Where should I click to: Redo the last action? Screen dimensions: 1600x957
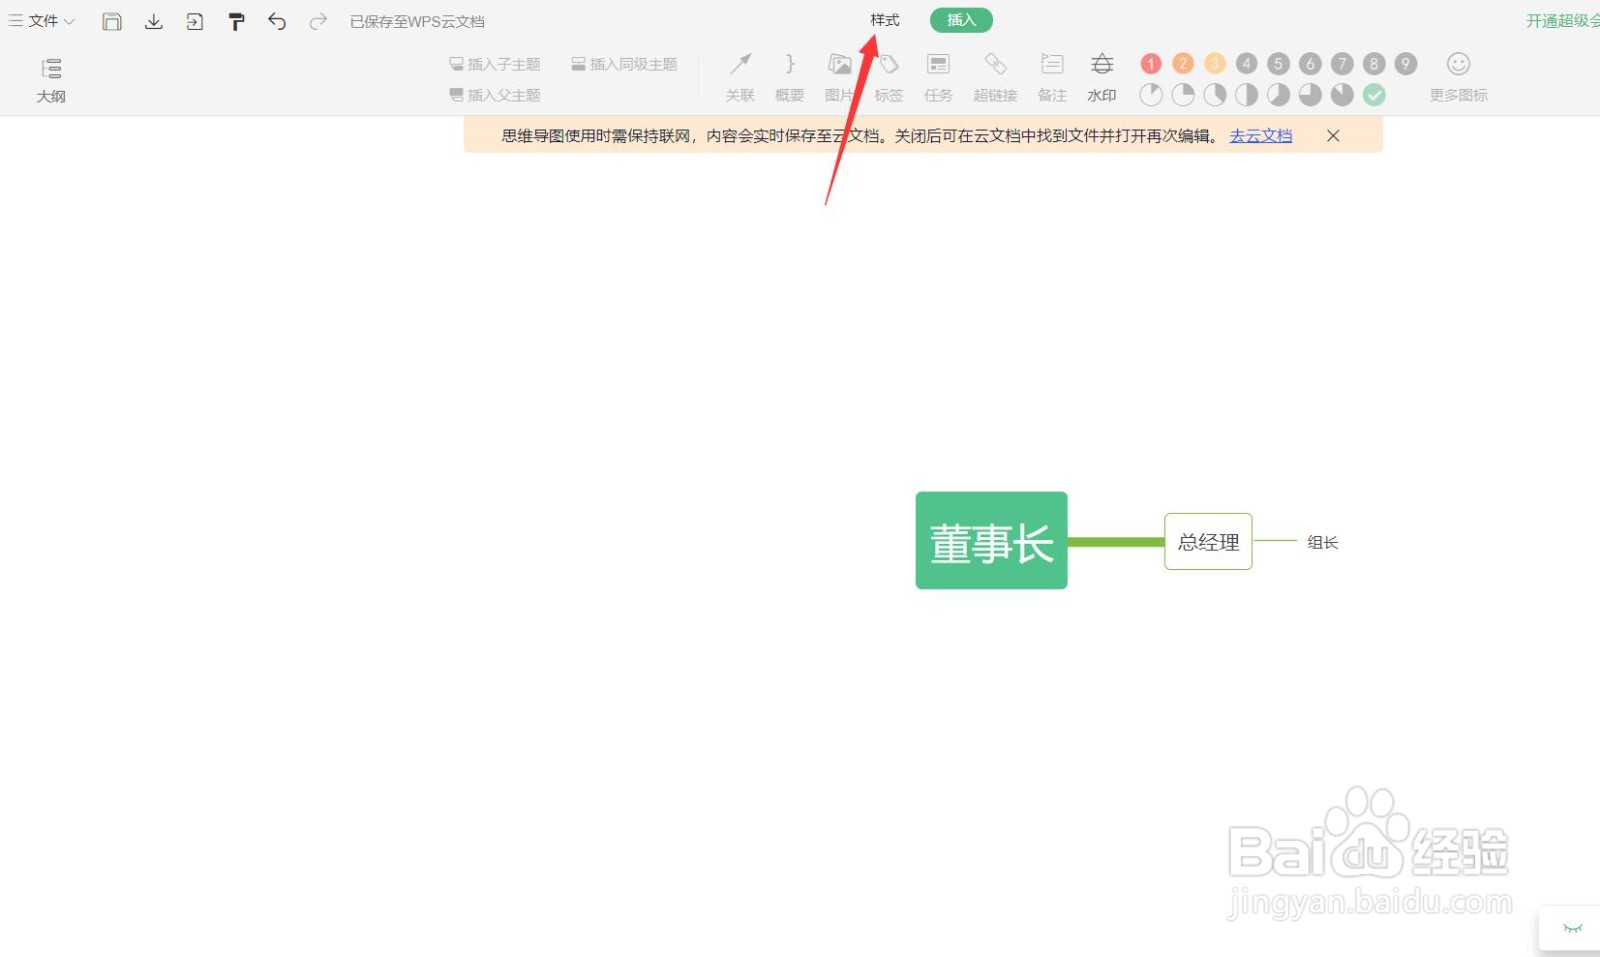tap(318, 21)
